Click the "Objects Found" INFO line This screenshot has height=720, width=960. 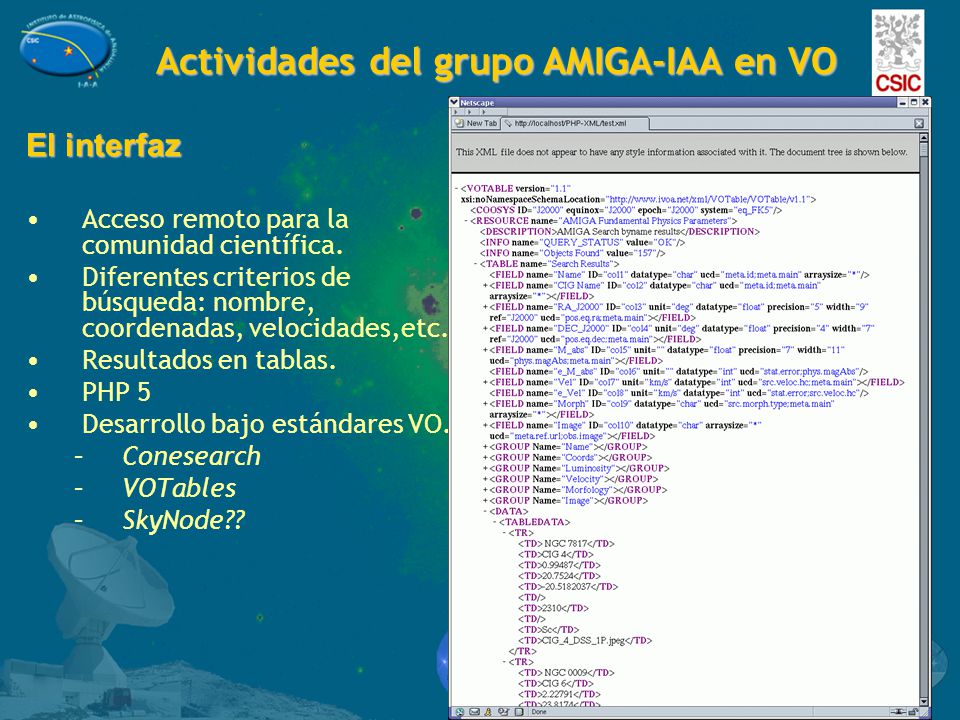572,253
